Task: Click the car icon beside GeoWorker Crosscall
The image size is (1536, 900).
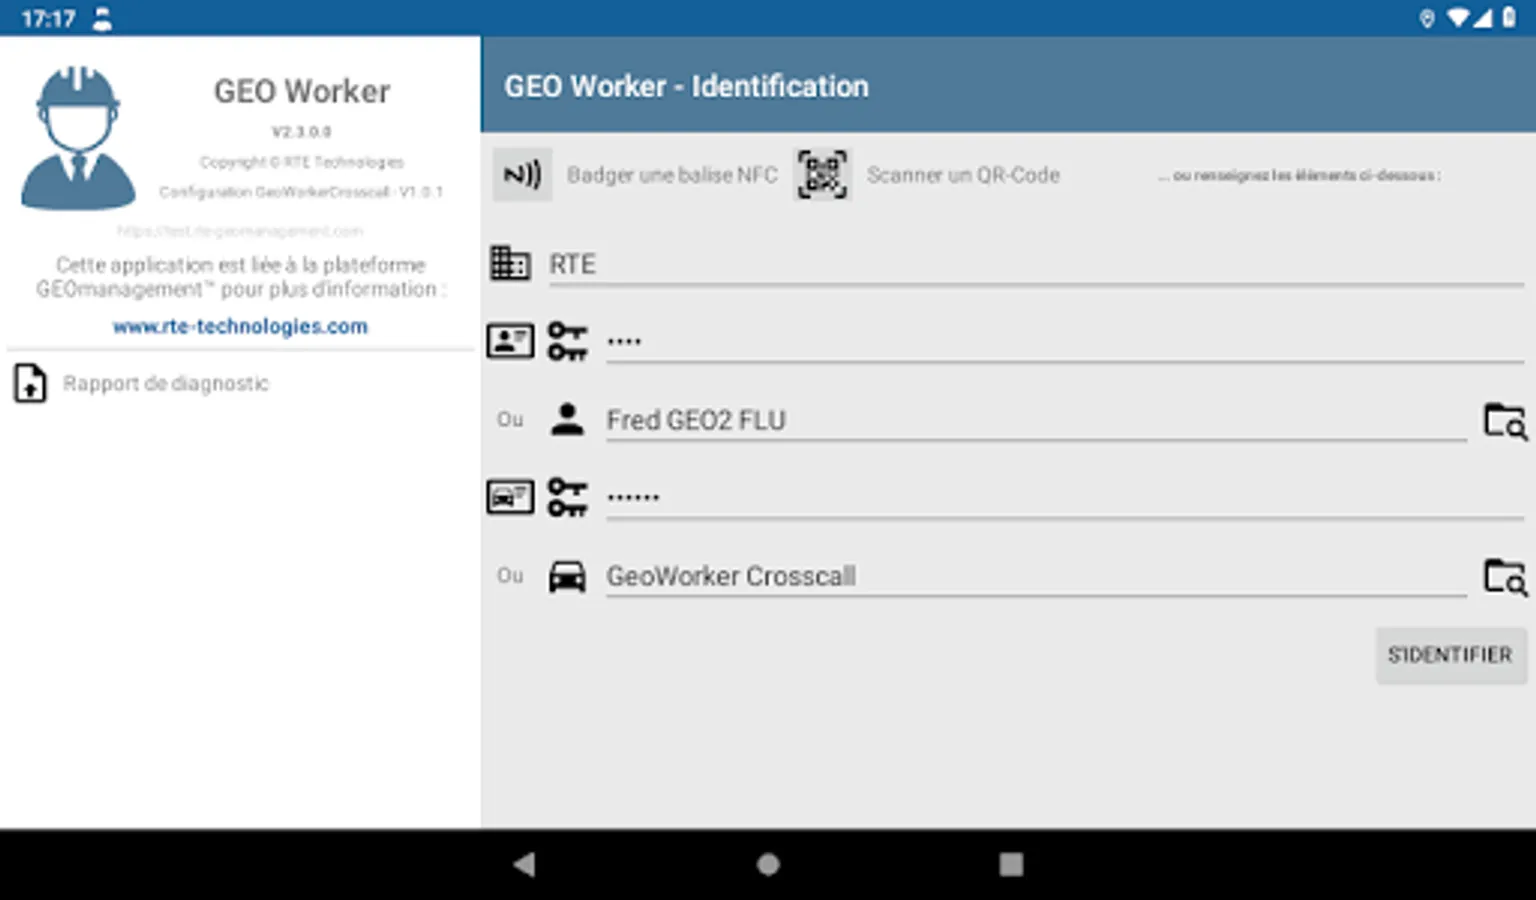Action: pyautogui.click(x=567, y=576)
